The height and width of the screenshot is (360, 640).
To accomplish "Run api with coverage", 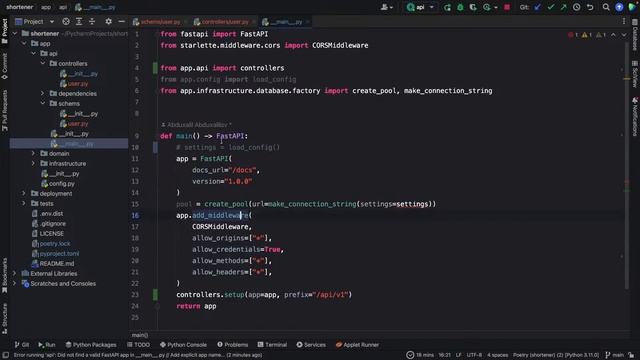I will pyautogui.click(x=473, y=7).
